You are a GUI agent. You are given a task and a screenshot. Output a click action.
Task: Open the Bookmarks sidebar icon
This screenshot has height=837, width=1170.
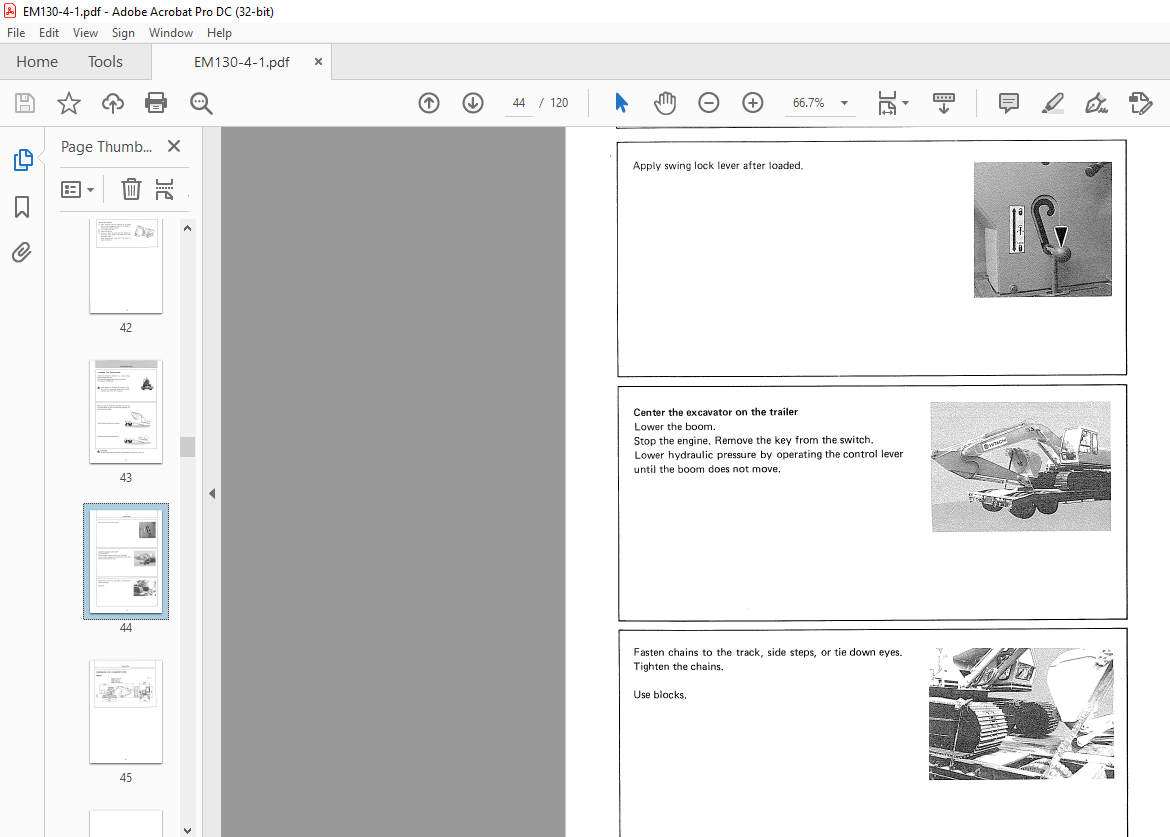[22, 207]
